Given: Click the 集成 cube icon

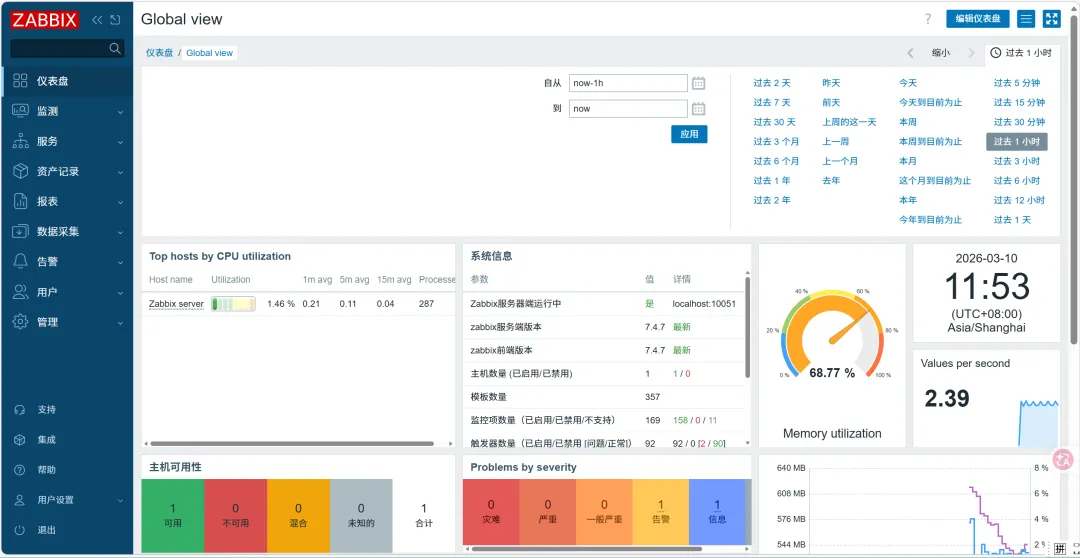Looking at the screenshot, I should coord(20,440).
